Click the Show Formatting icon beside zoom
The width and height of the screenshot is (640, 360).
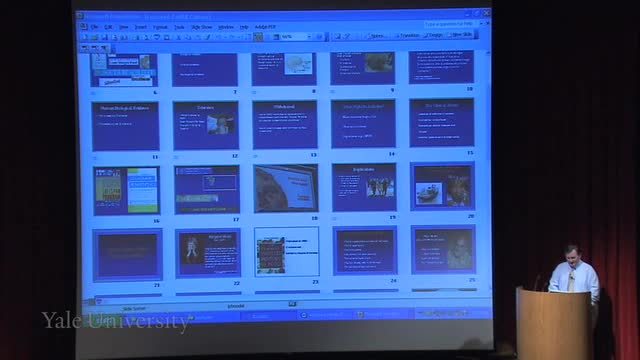pyautogui.click(x=258, y=37)
